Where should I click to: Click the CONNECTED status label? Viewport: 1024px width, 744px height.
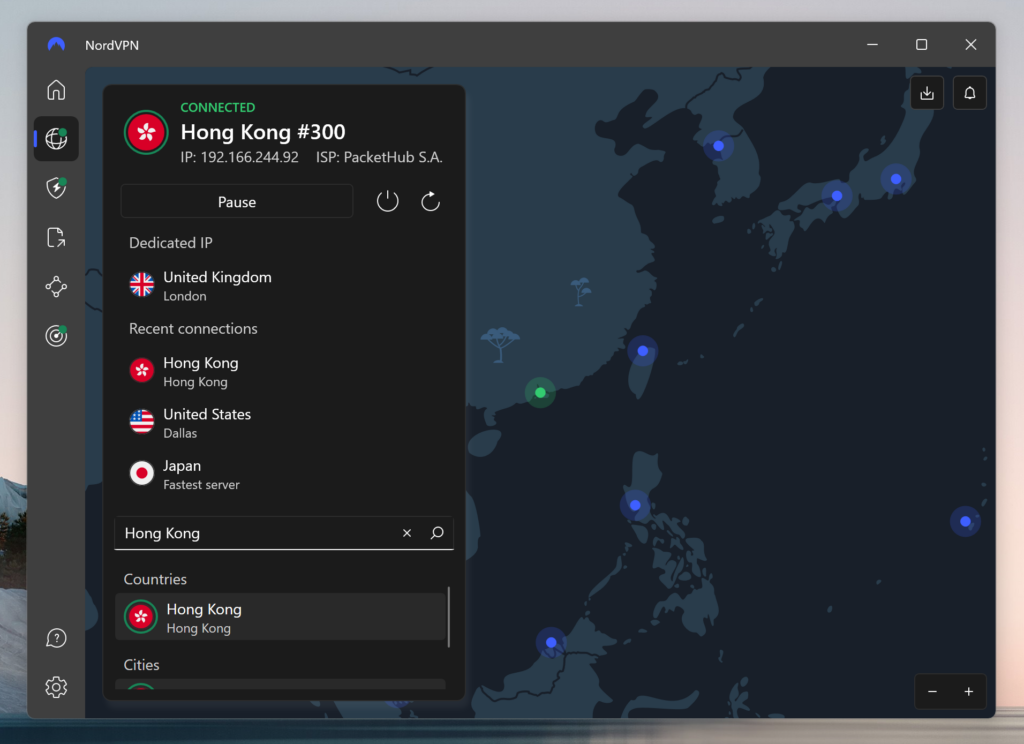217,107
